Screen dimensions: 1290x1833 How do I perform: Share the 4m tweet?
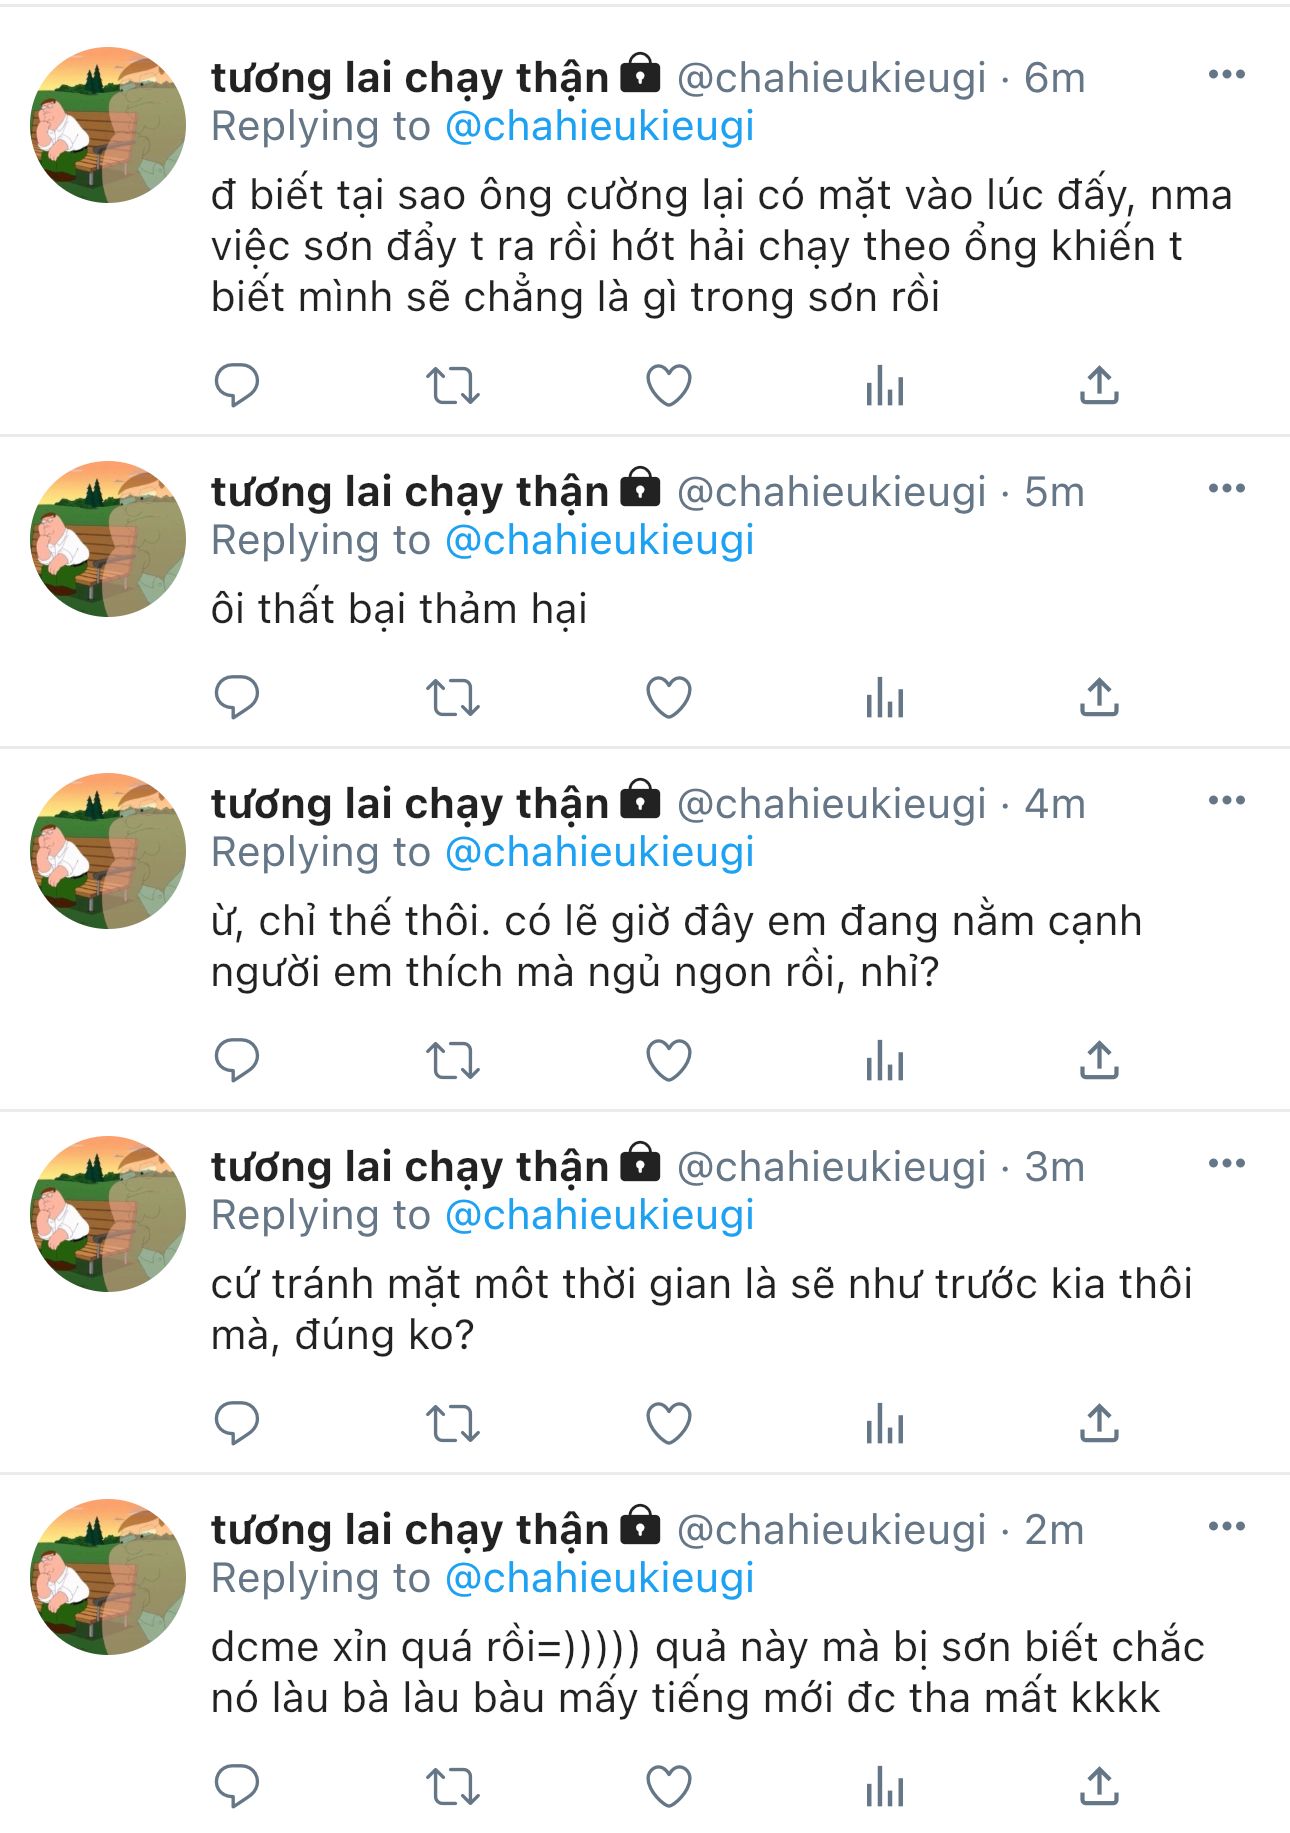point(1099,1061)
